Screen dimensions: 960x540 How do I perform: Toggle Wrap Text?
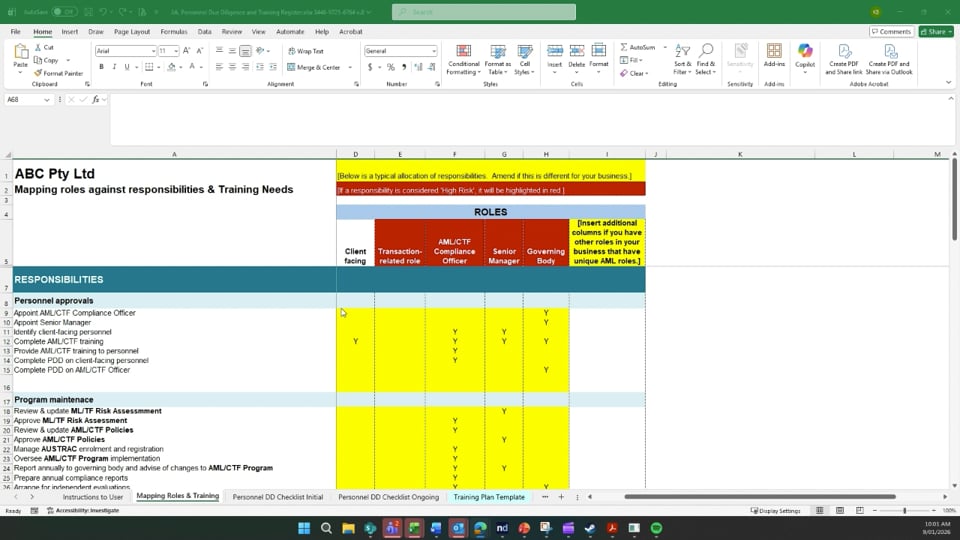pyautogui.click(x=306, y=51)
